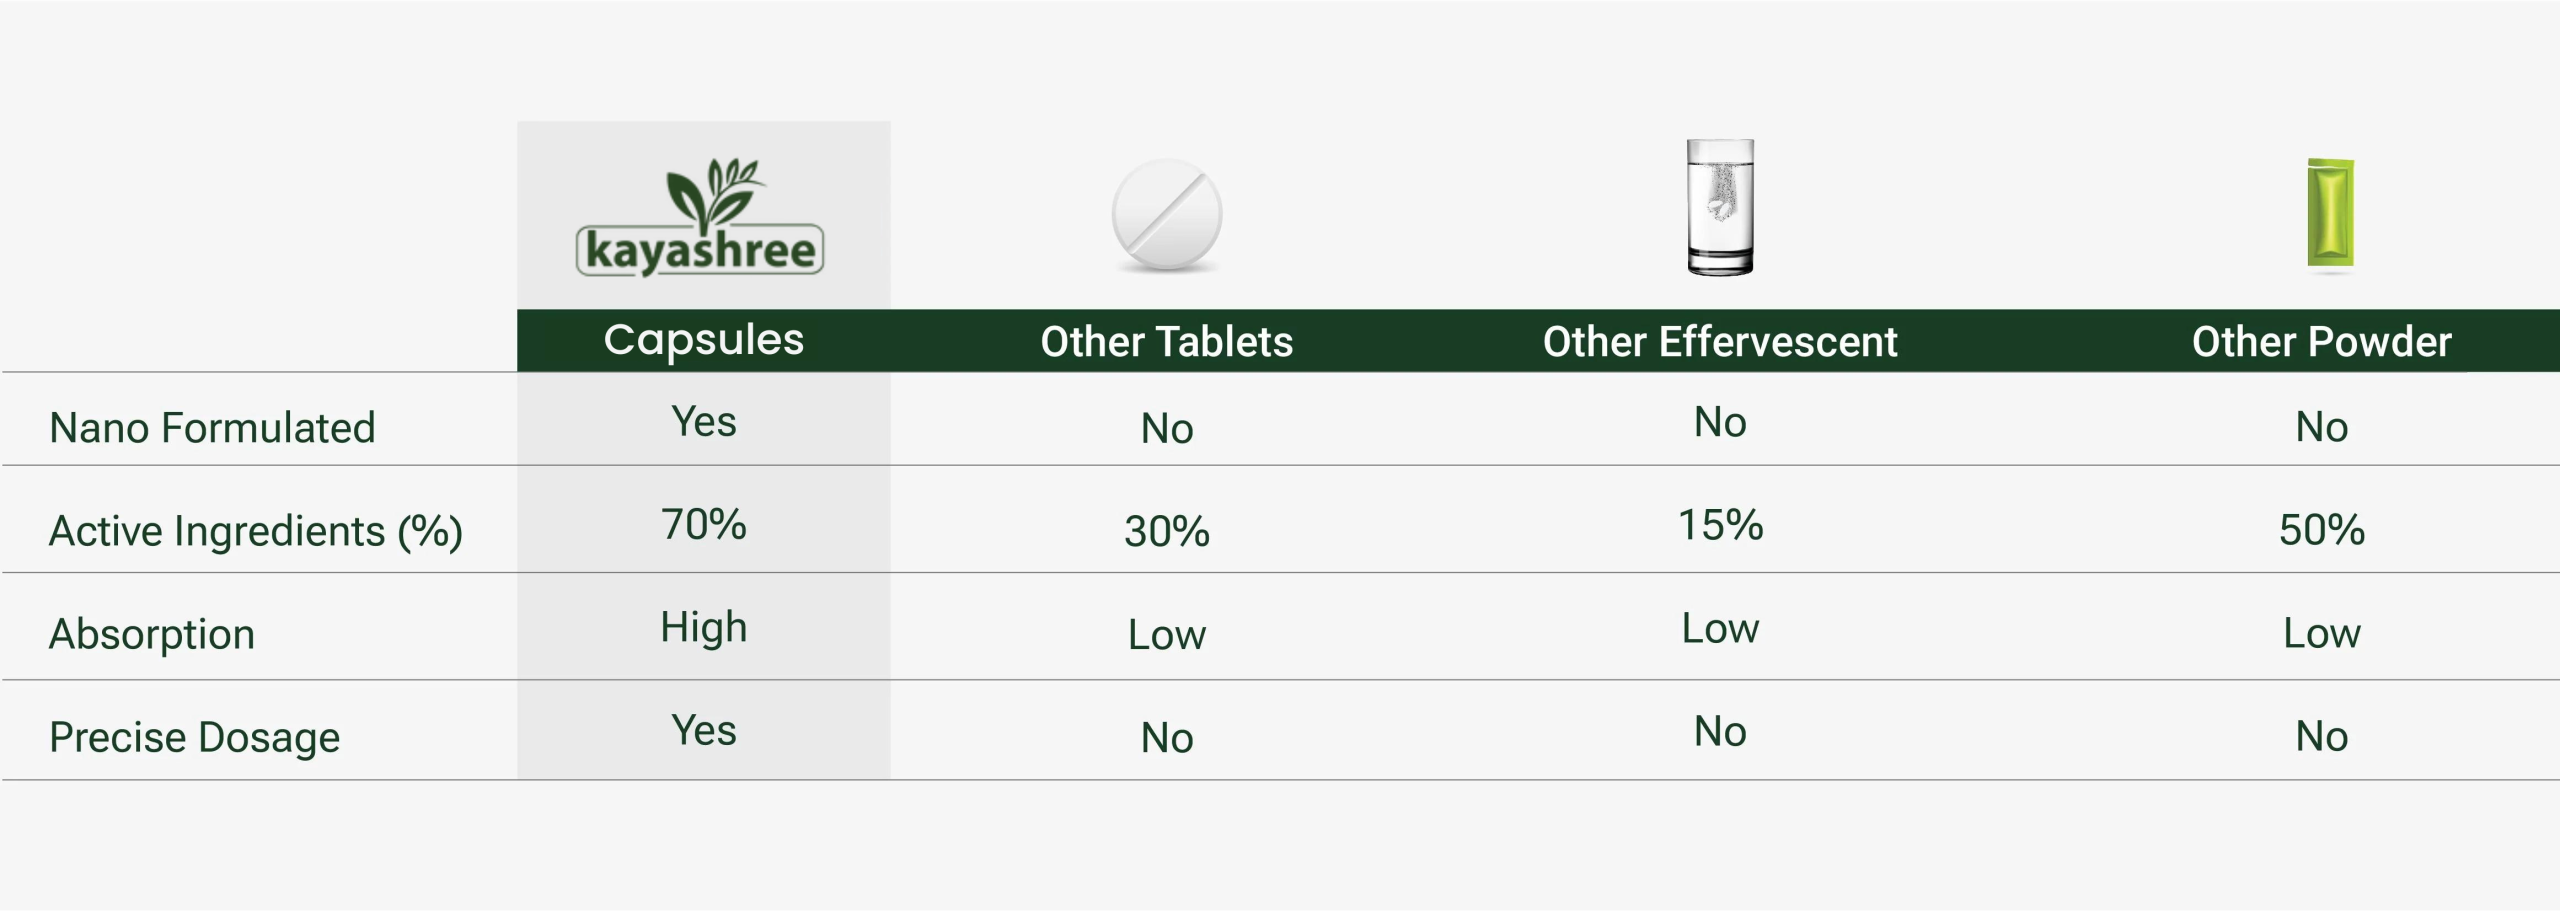The width and height of the screenshot is (2560, 911).
Task: Click Yes for capsules Precise Dosage
Action: tap(703, 731)
